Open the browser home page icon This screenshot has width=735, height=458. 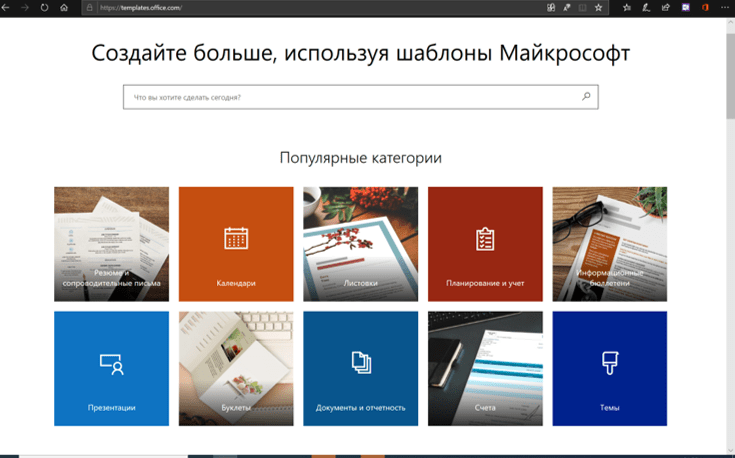[x=64, y=8]
